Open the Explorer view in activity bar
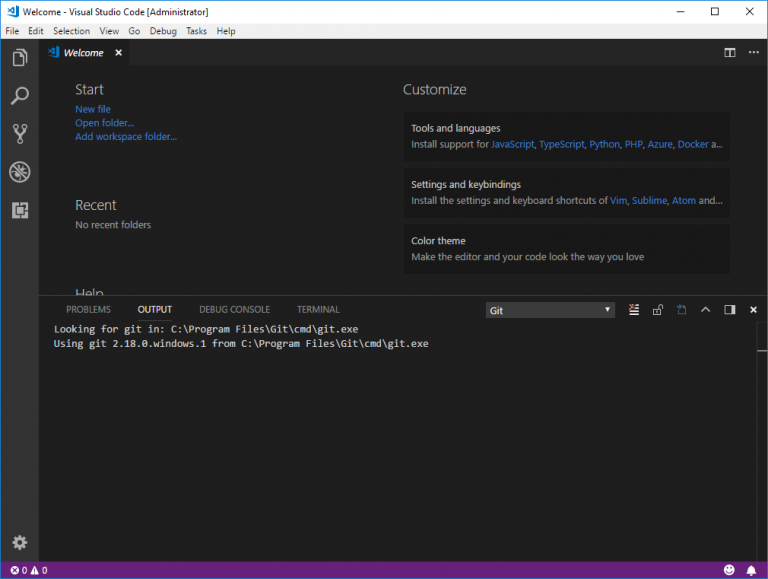Viewport: 768px width, 579px height. (19, 58)
